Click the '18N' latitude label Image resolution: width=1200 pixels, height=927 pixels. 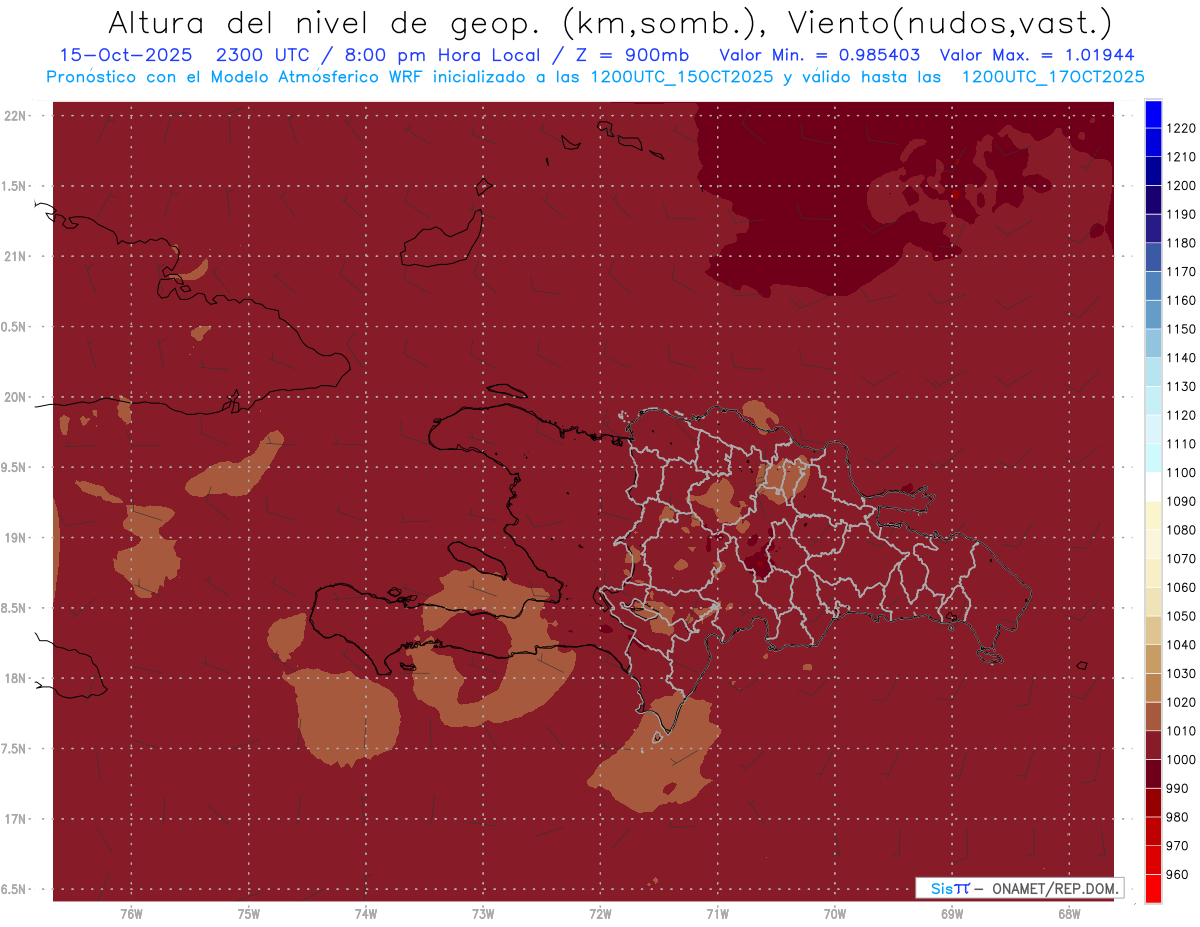pyautogui.click(x=17, y=679)
